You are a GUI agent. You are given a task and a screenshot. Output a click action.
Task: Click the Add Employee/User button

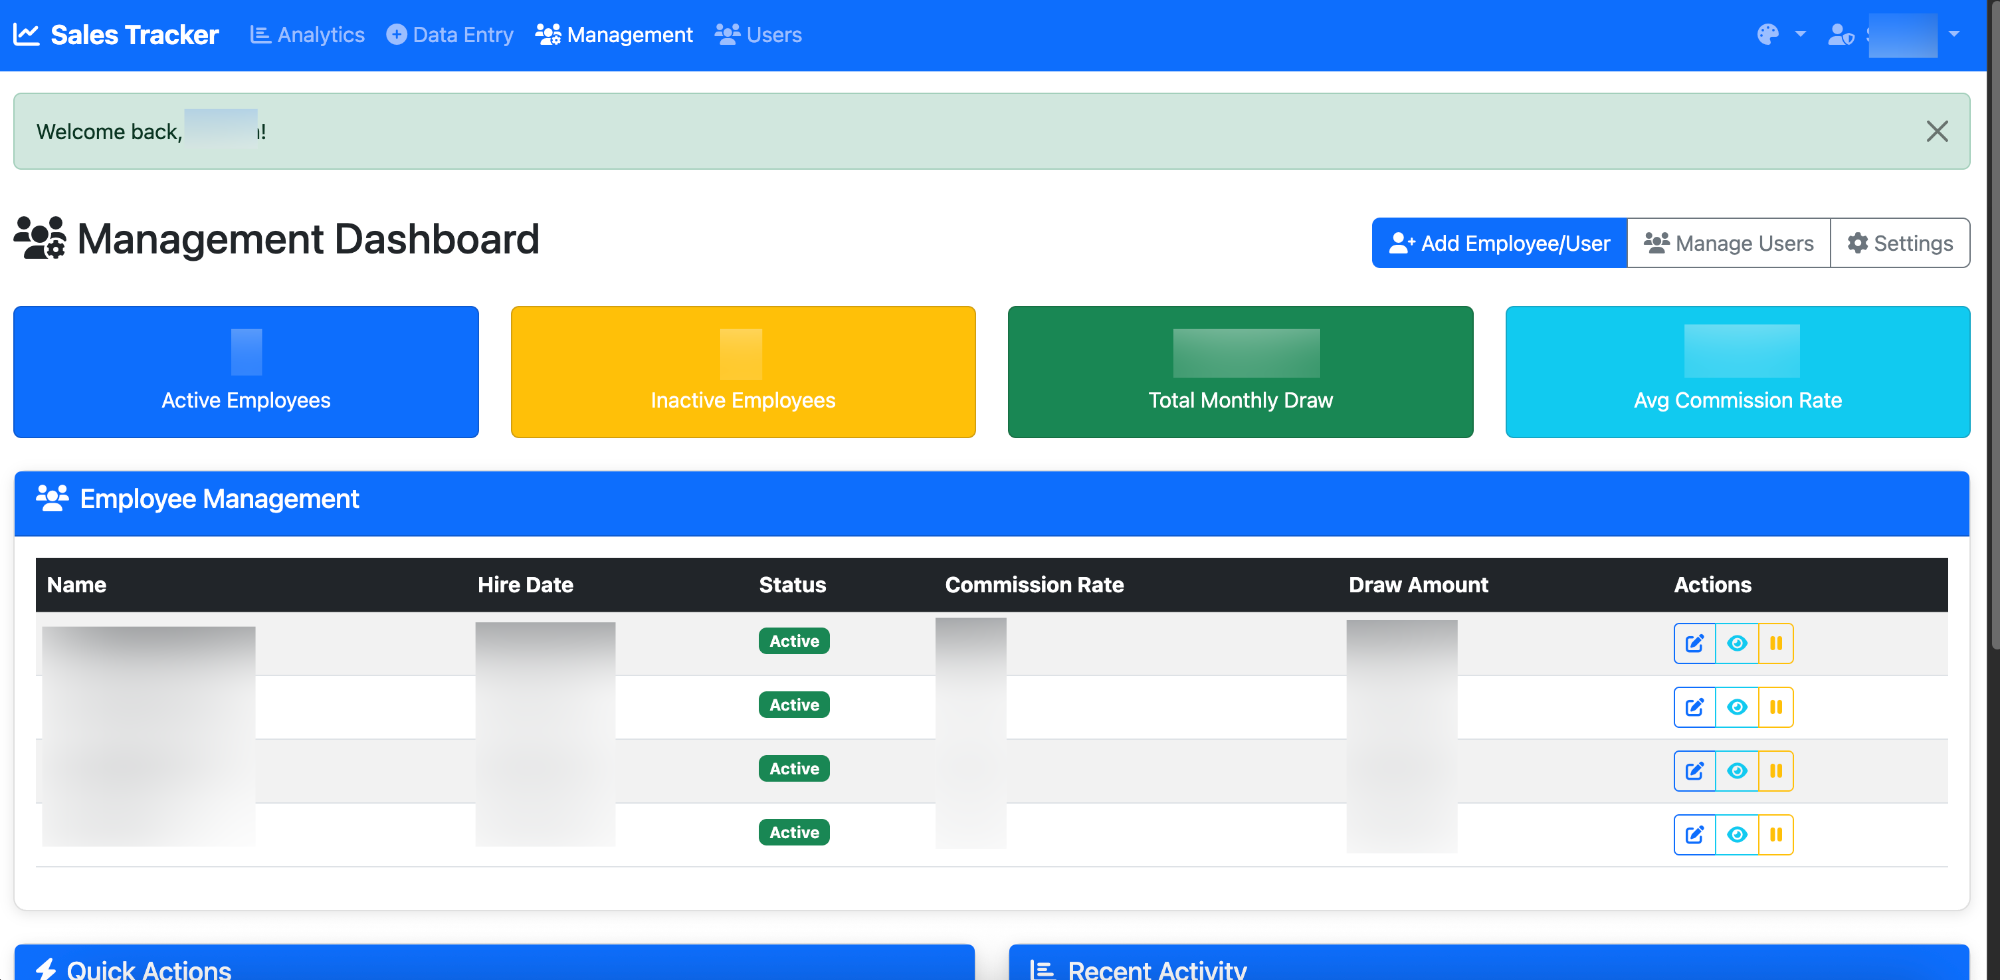click(x=1499, y=243)
